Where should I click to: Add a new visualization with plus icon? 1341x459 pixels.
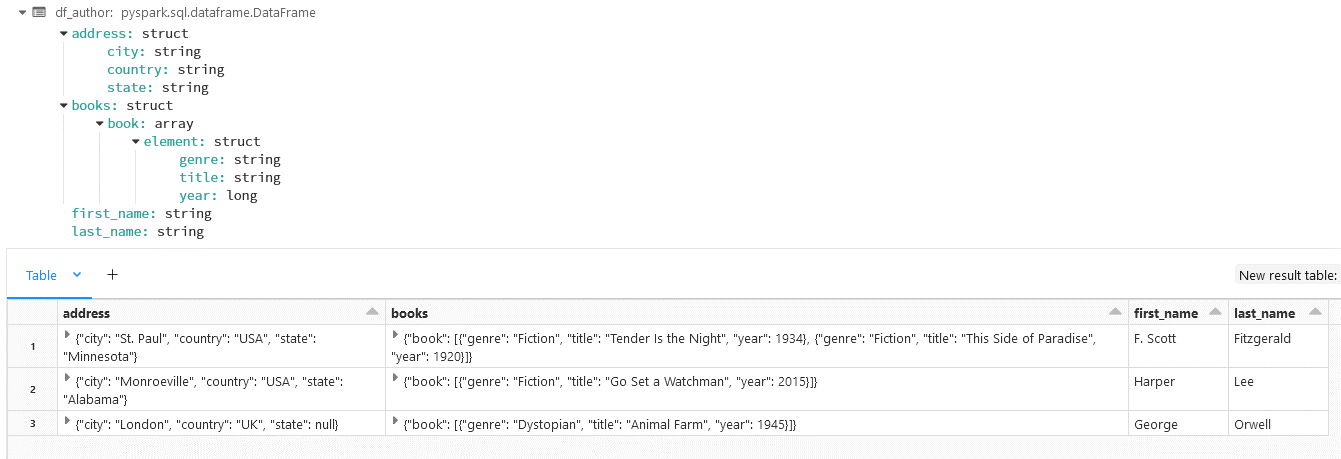[112, 274]
